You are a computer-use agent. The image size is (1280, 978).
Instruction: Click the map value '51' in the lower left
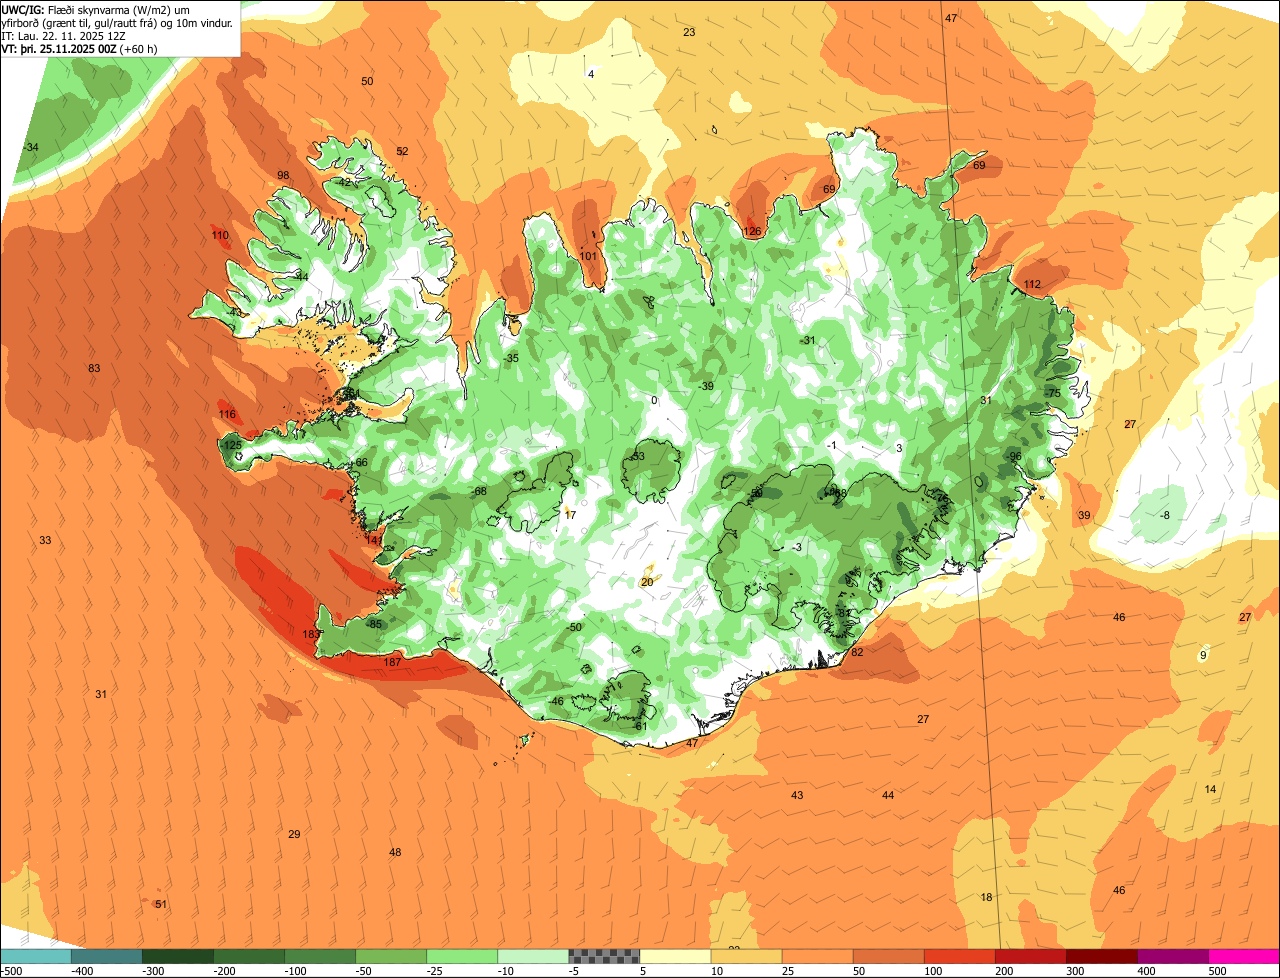(x=161, y=905)
